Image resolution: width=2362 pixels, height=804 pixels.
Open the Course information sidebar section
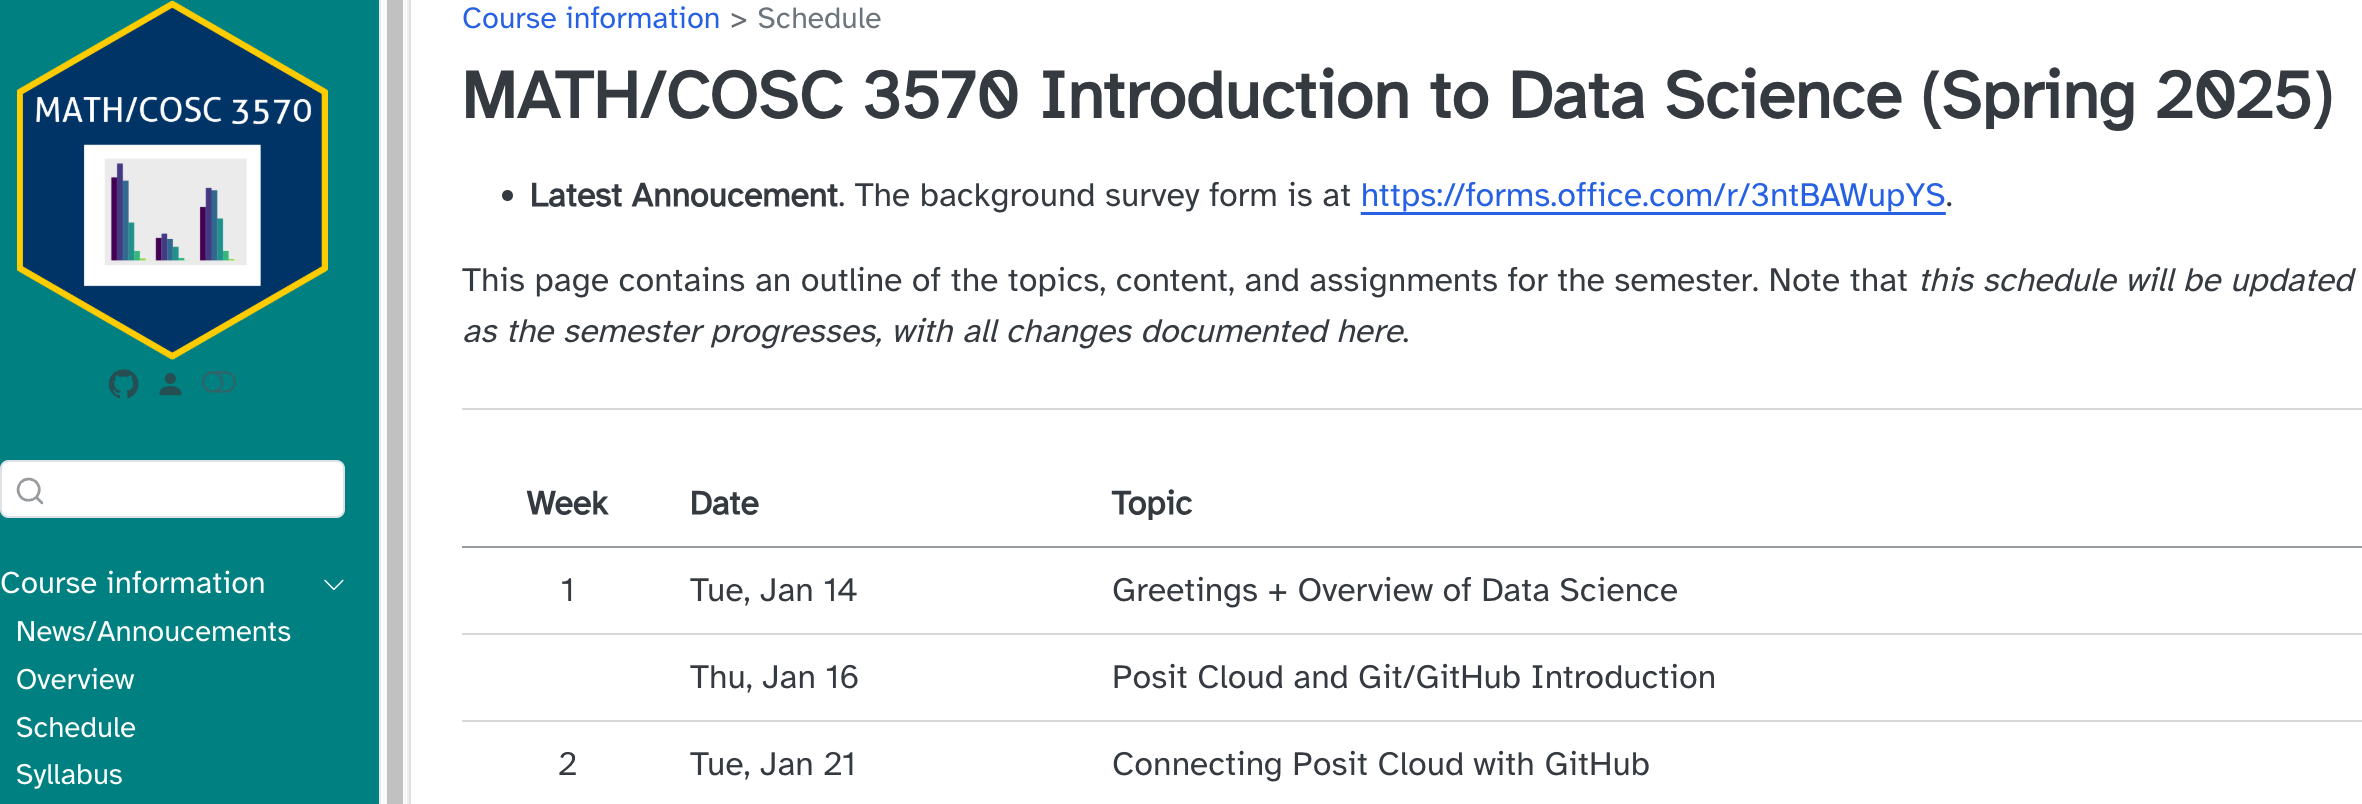133,583
